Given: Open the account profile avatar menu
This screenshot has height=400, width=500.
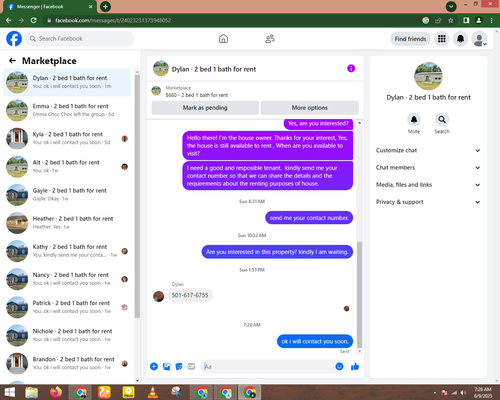Looking at the screenshot, I should [x=479, y=39].
